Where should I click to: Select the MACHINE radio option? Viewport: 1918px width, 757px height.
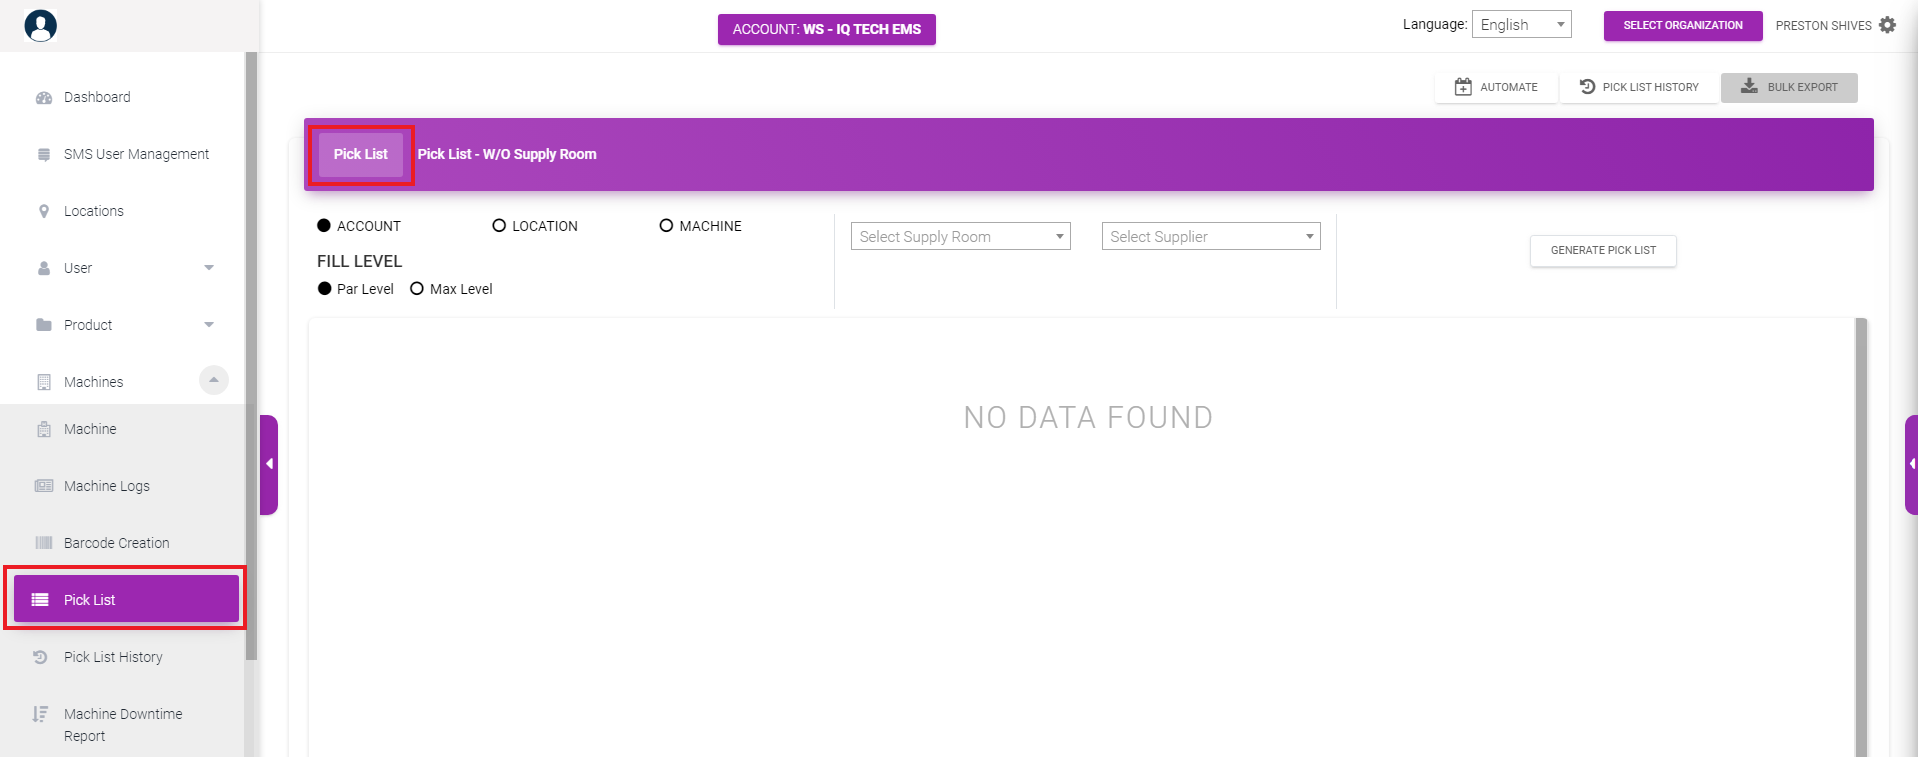click(666, 226)
